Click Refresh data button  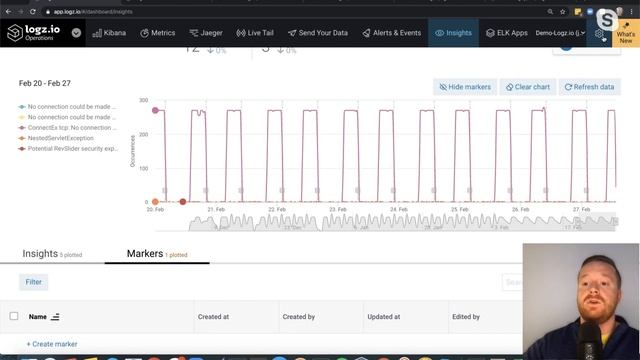click(x=589, y=87)
